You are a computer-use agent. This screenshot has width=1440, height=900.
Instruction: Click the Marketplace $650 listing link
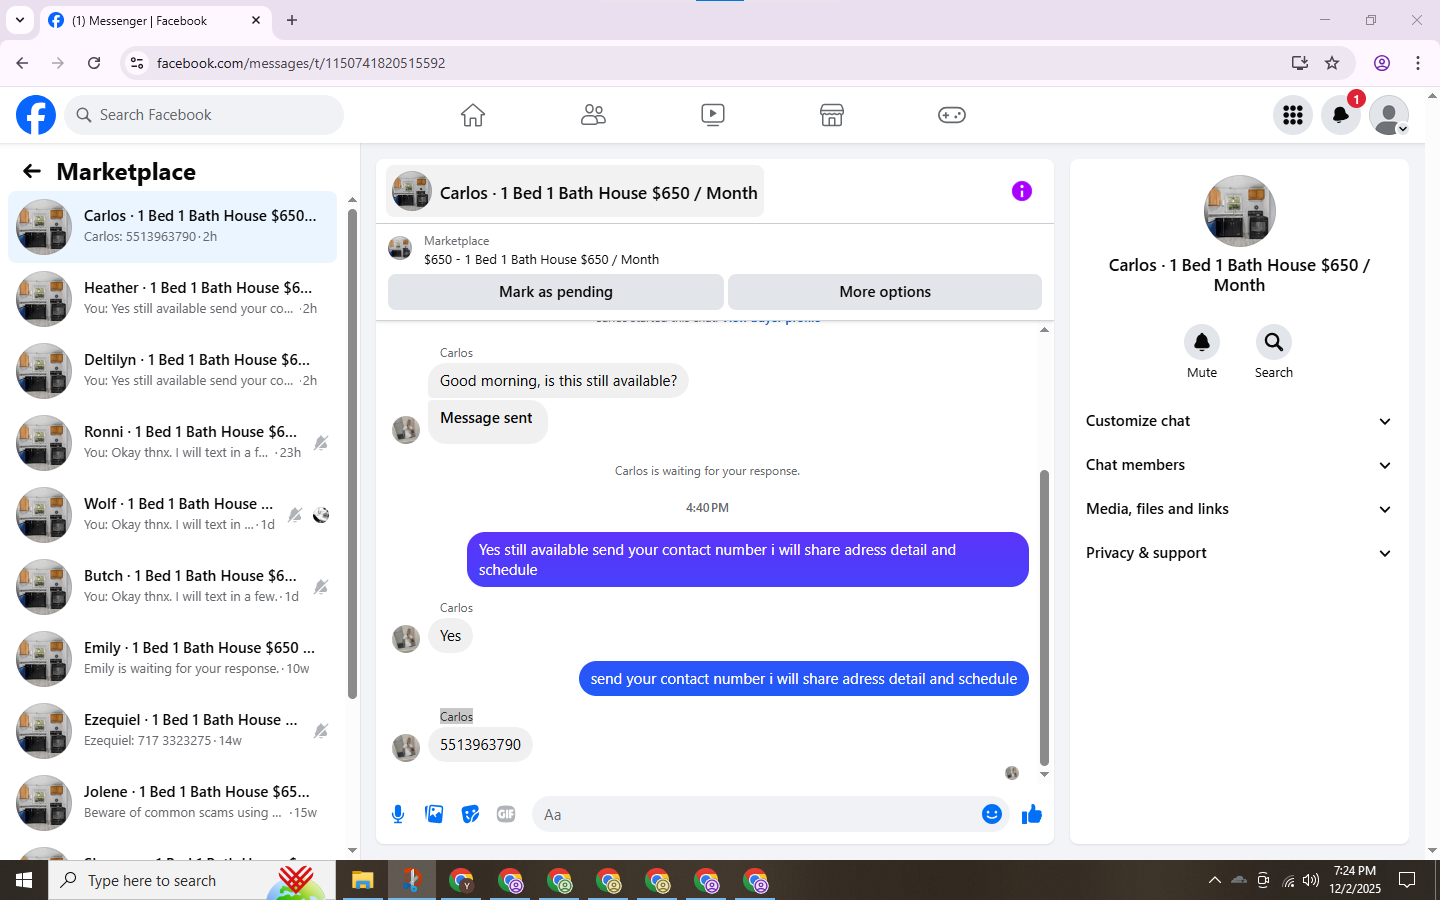pyautogui.click(x=541, y=259)
